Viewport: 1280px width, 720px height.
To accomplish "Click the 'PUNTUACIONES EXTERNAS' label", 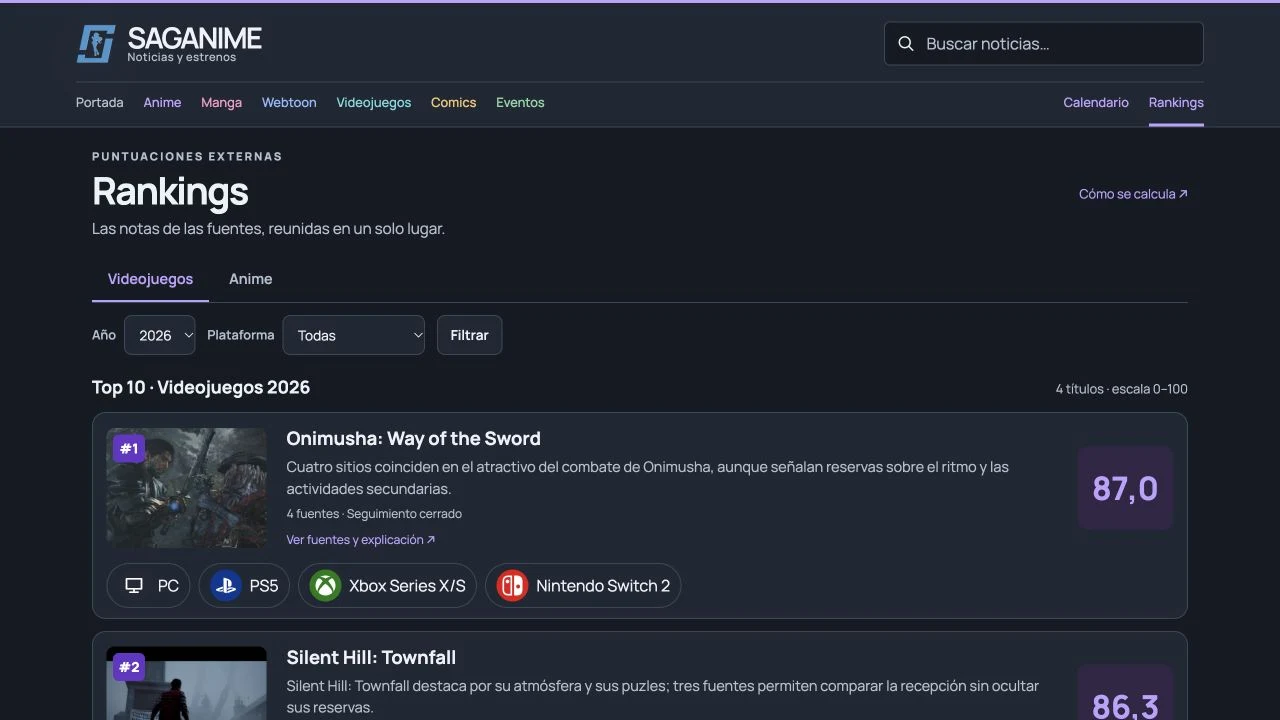I will click(x=187, y=157).
